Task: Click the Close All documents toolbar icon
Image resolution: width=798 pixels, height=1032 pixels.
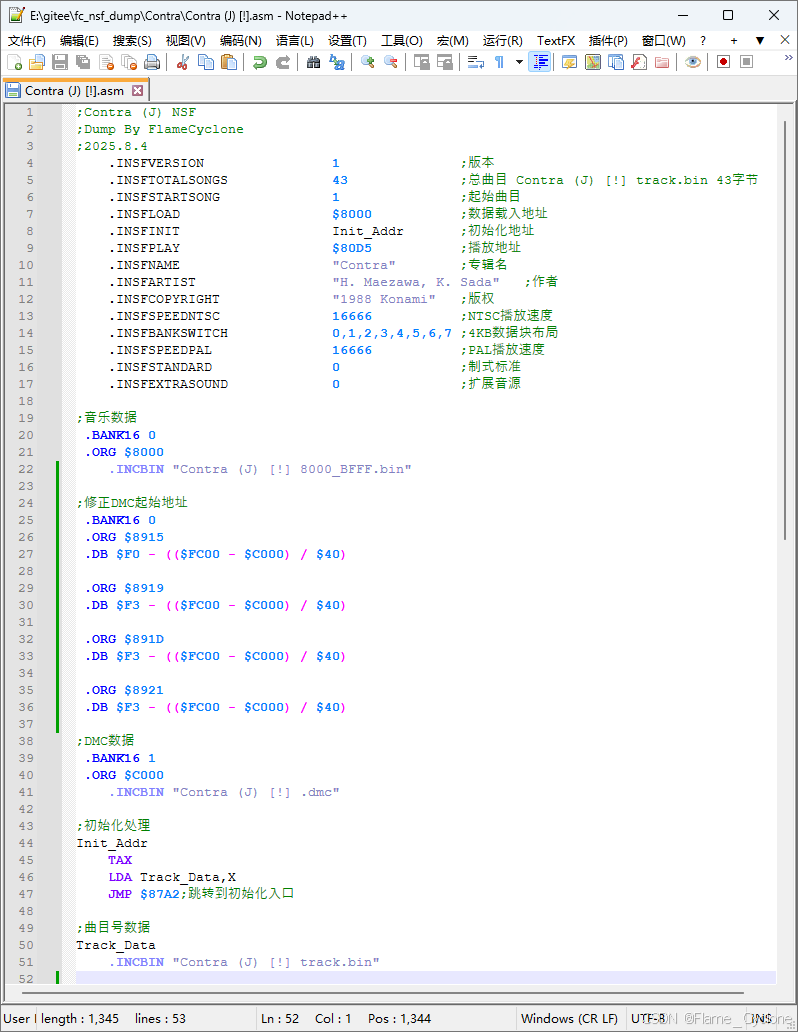Action: tap(129, 63)
